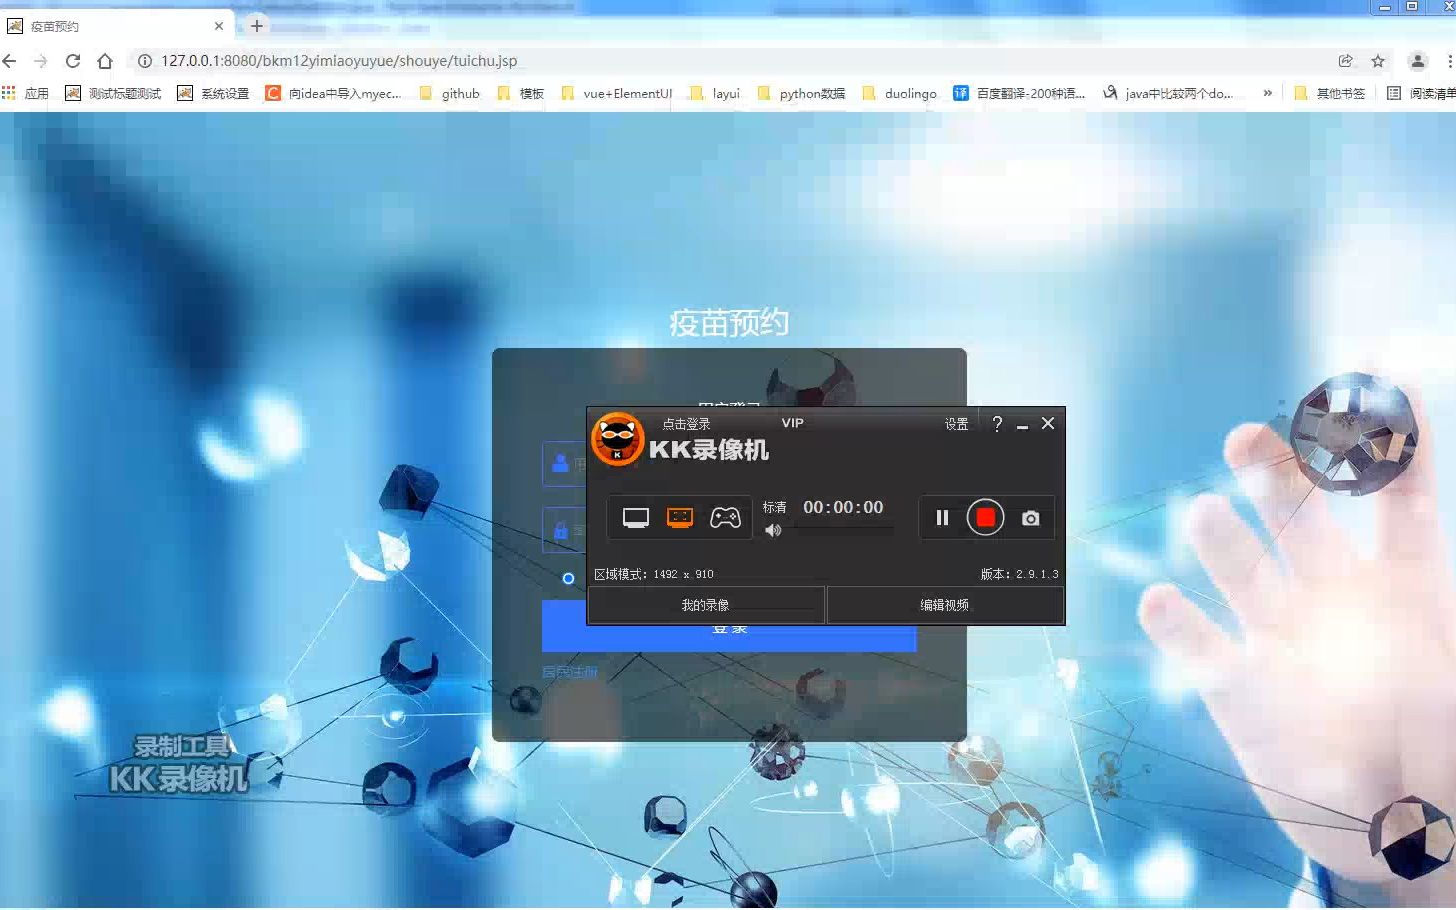The height and width of the screenshot is (910, 1456).
Task: Expand bookmarks overflow chevron
Action: click(1268, 93)
